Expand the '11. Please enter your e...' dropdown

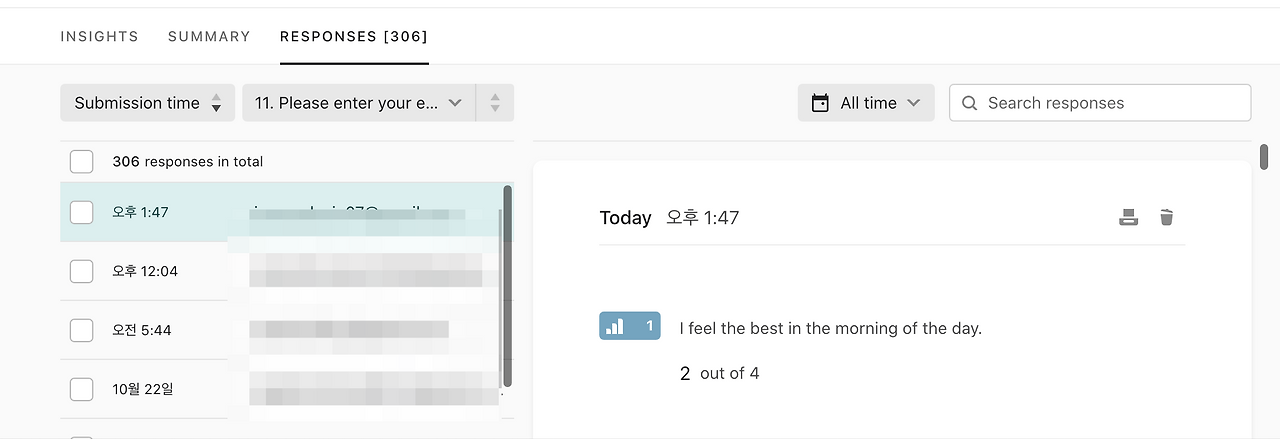[x=358, y=103]
